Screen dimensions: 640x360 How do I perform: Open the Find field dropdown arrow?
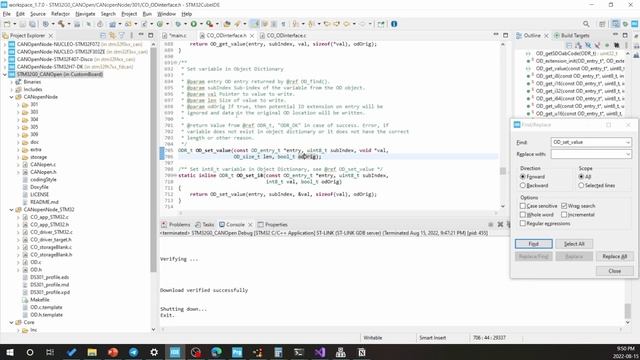pyautogui.click(x=628, y=142)
